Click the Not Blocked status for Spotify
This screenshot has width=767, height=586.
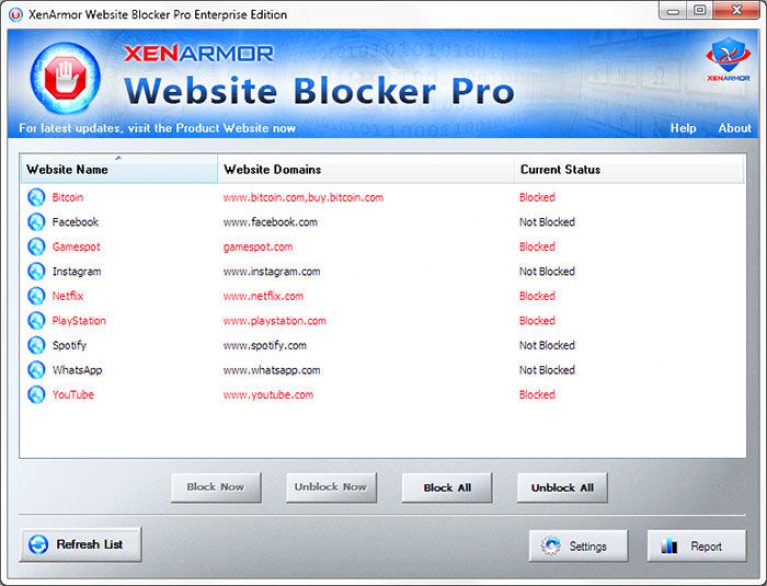point(547,345)
